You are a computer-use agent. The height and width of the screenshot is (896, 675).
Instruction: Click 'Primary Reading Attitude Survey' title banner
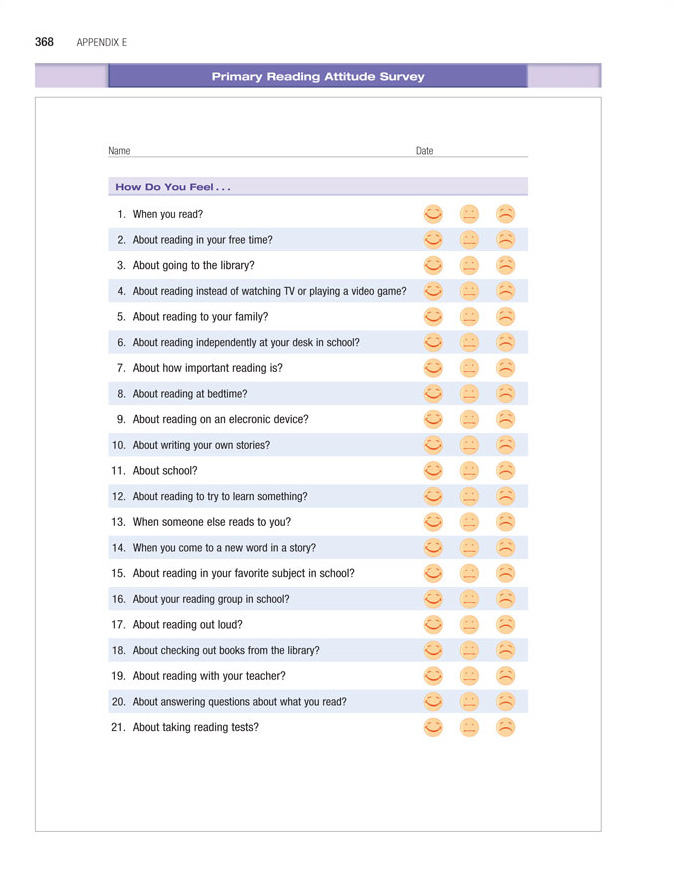point(318,77)
